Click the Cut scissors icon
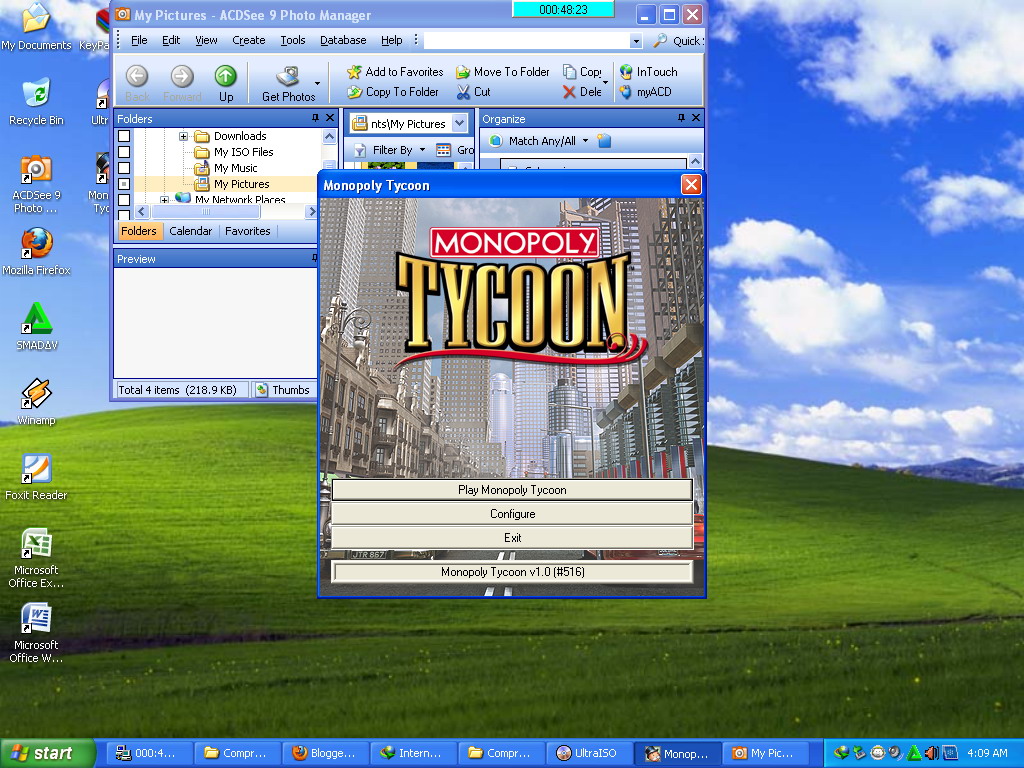 [463, 92]
